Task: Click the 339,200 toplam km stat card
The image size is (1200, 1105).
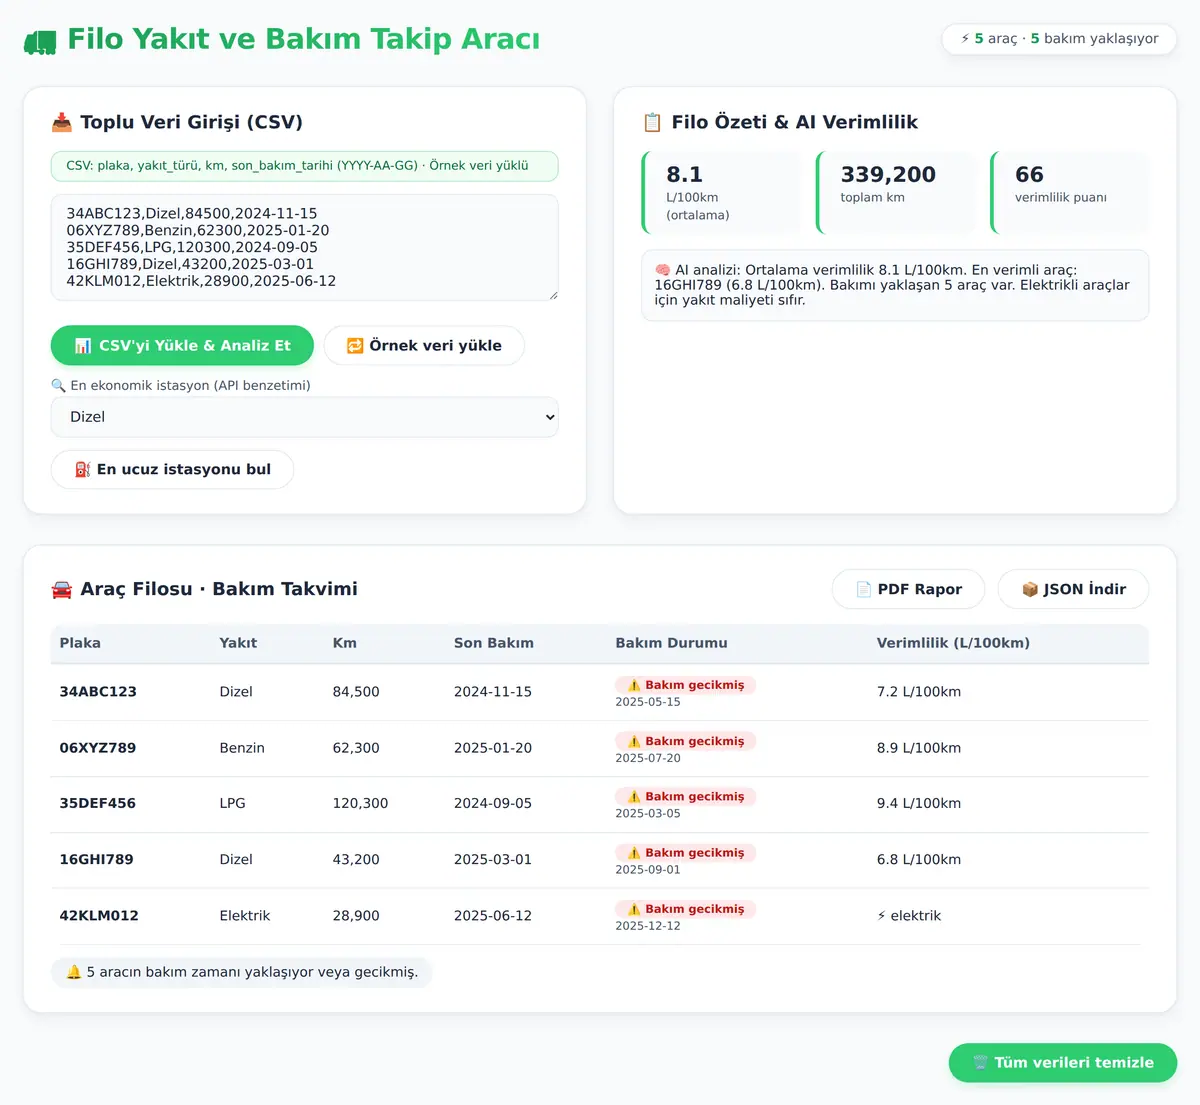Action: pyautogui.click(x=895, y=193)
